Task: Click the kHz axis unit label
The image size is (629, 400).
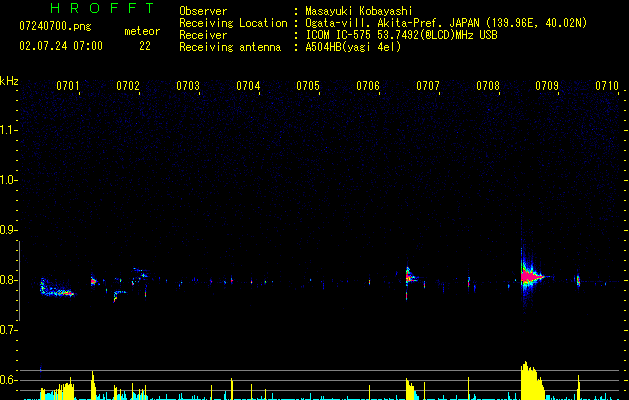Action: click(x=9, y=81)
